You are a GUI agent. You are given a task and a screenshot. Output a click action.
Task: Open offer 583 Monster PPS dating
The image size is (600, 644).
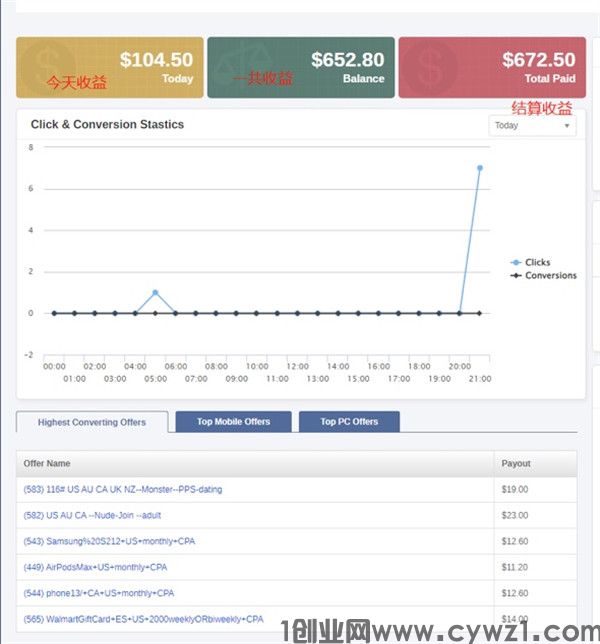(x=123, y=490)
